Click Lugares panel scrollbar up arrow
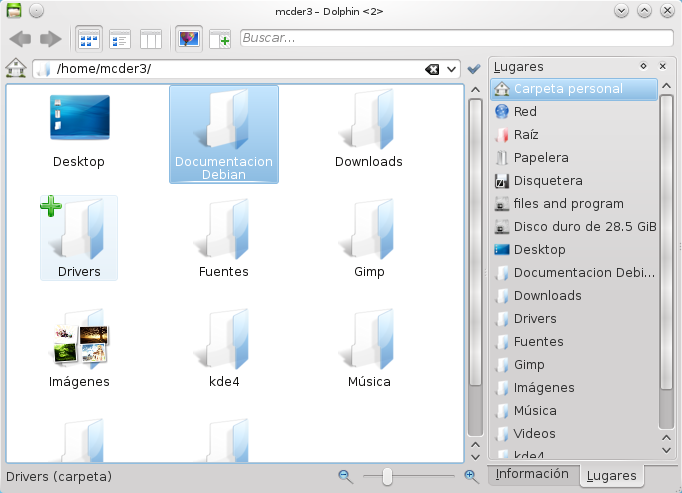This screenshot has height=493, width=682. [x=666, y=86]
